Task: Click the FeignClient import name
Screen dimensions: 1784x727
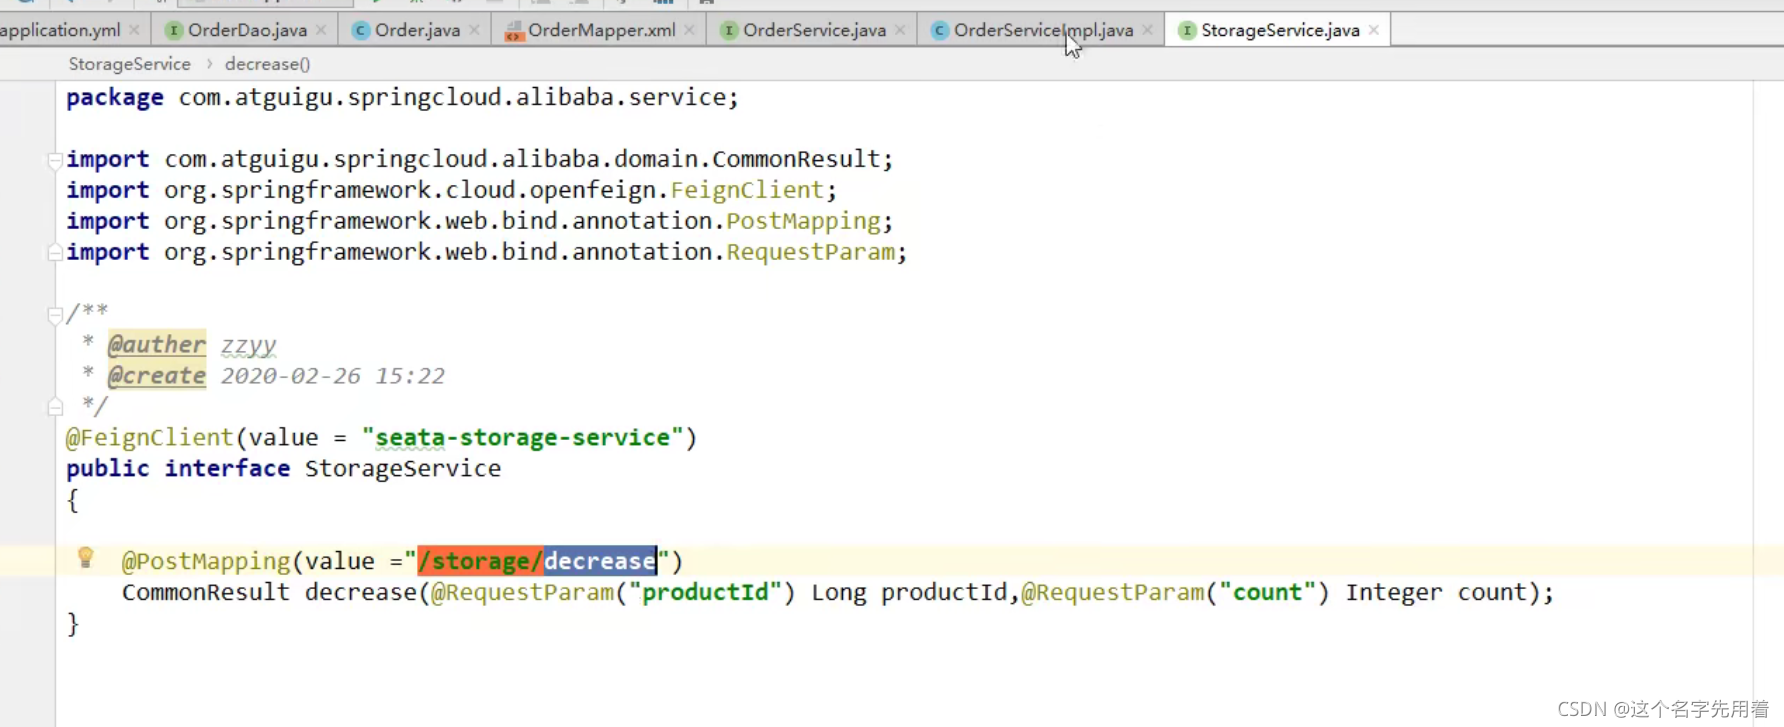Action: coord(747,190)
